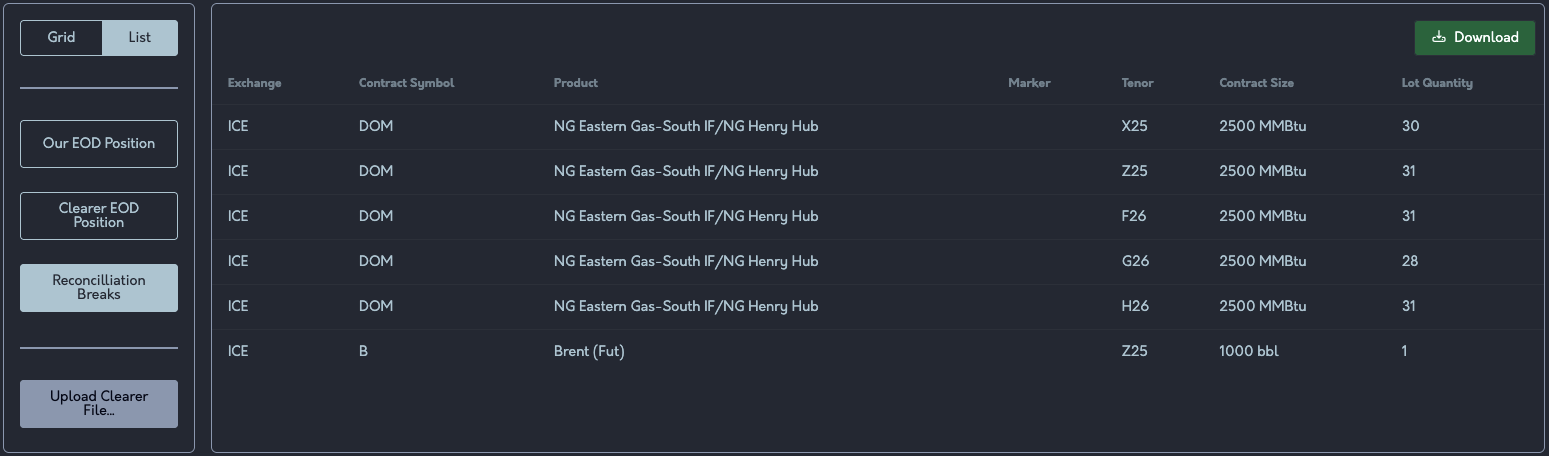Select the DOM row with tenor G26

point(686,262)
